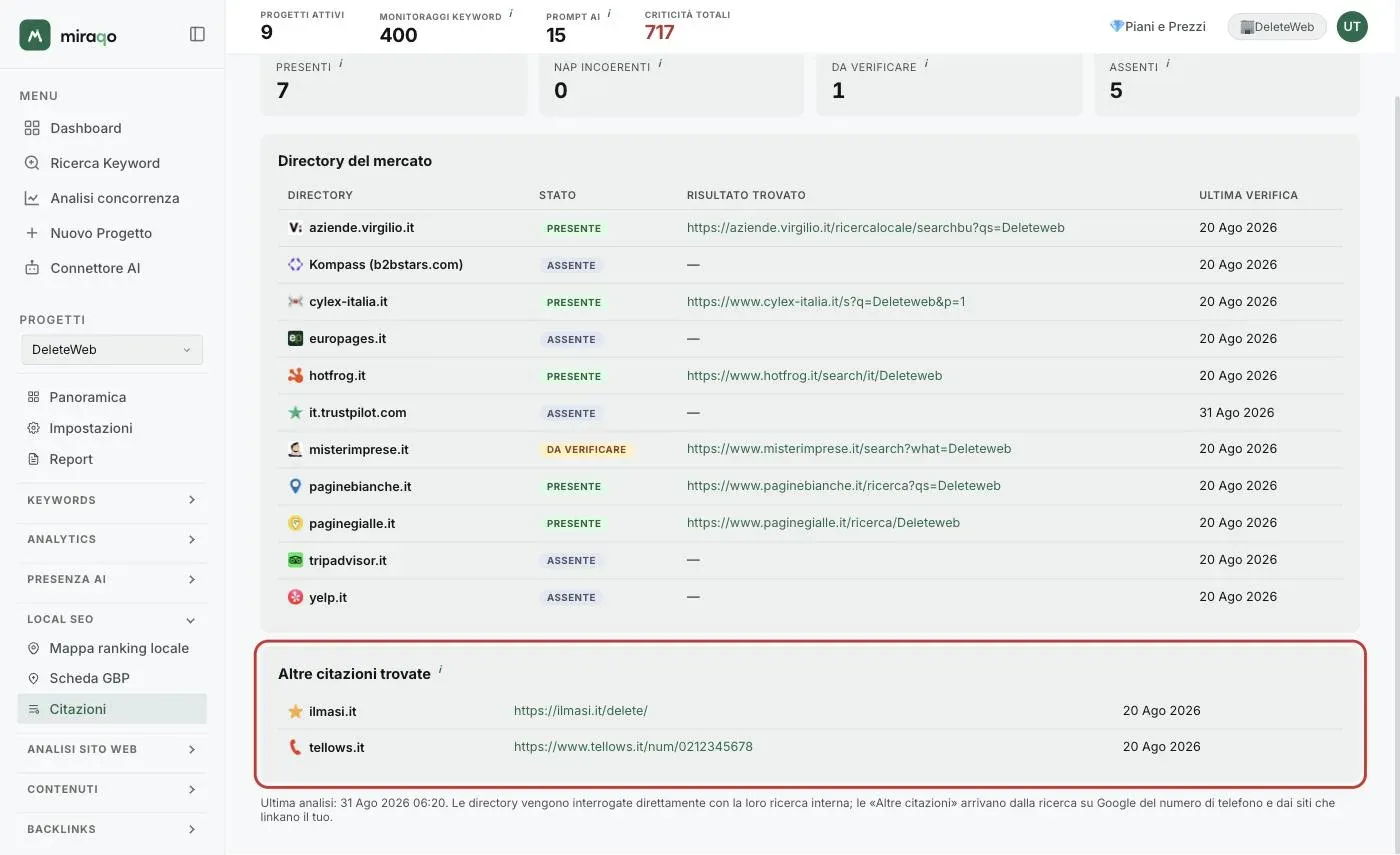Image resolution: width=1400 pixels, height=855 pixels.
Task: Open the hotfrog.it search result link
Action: (814, 376)
